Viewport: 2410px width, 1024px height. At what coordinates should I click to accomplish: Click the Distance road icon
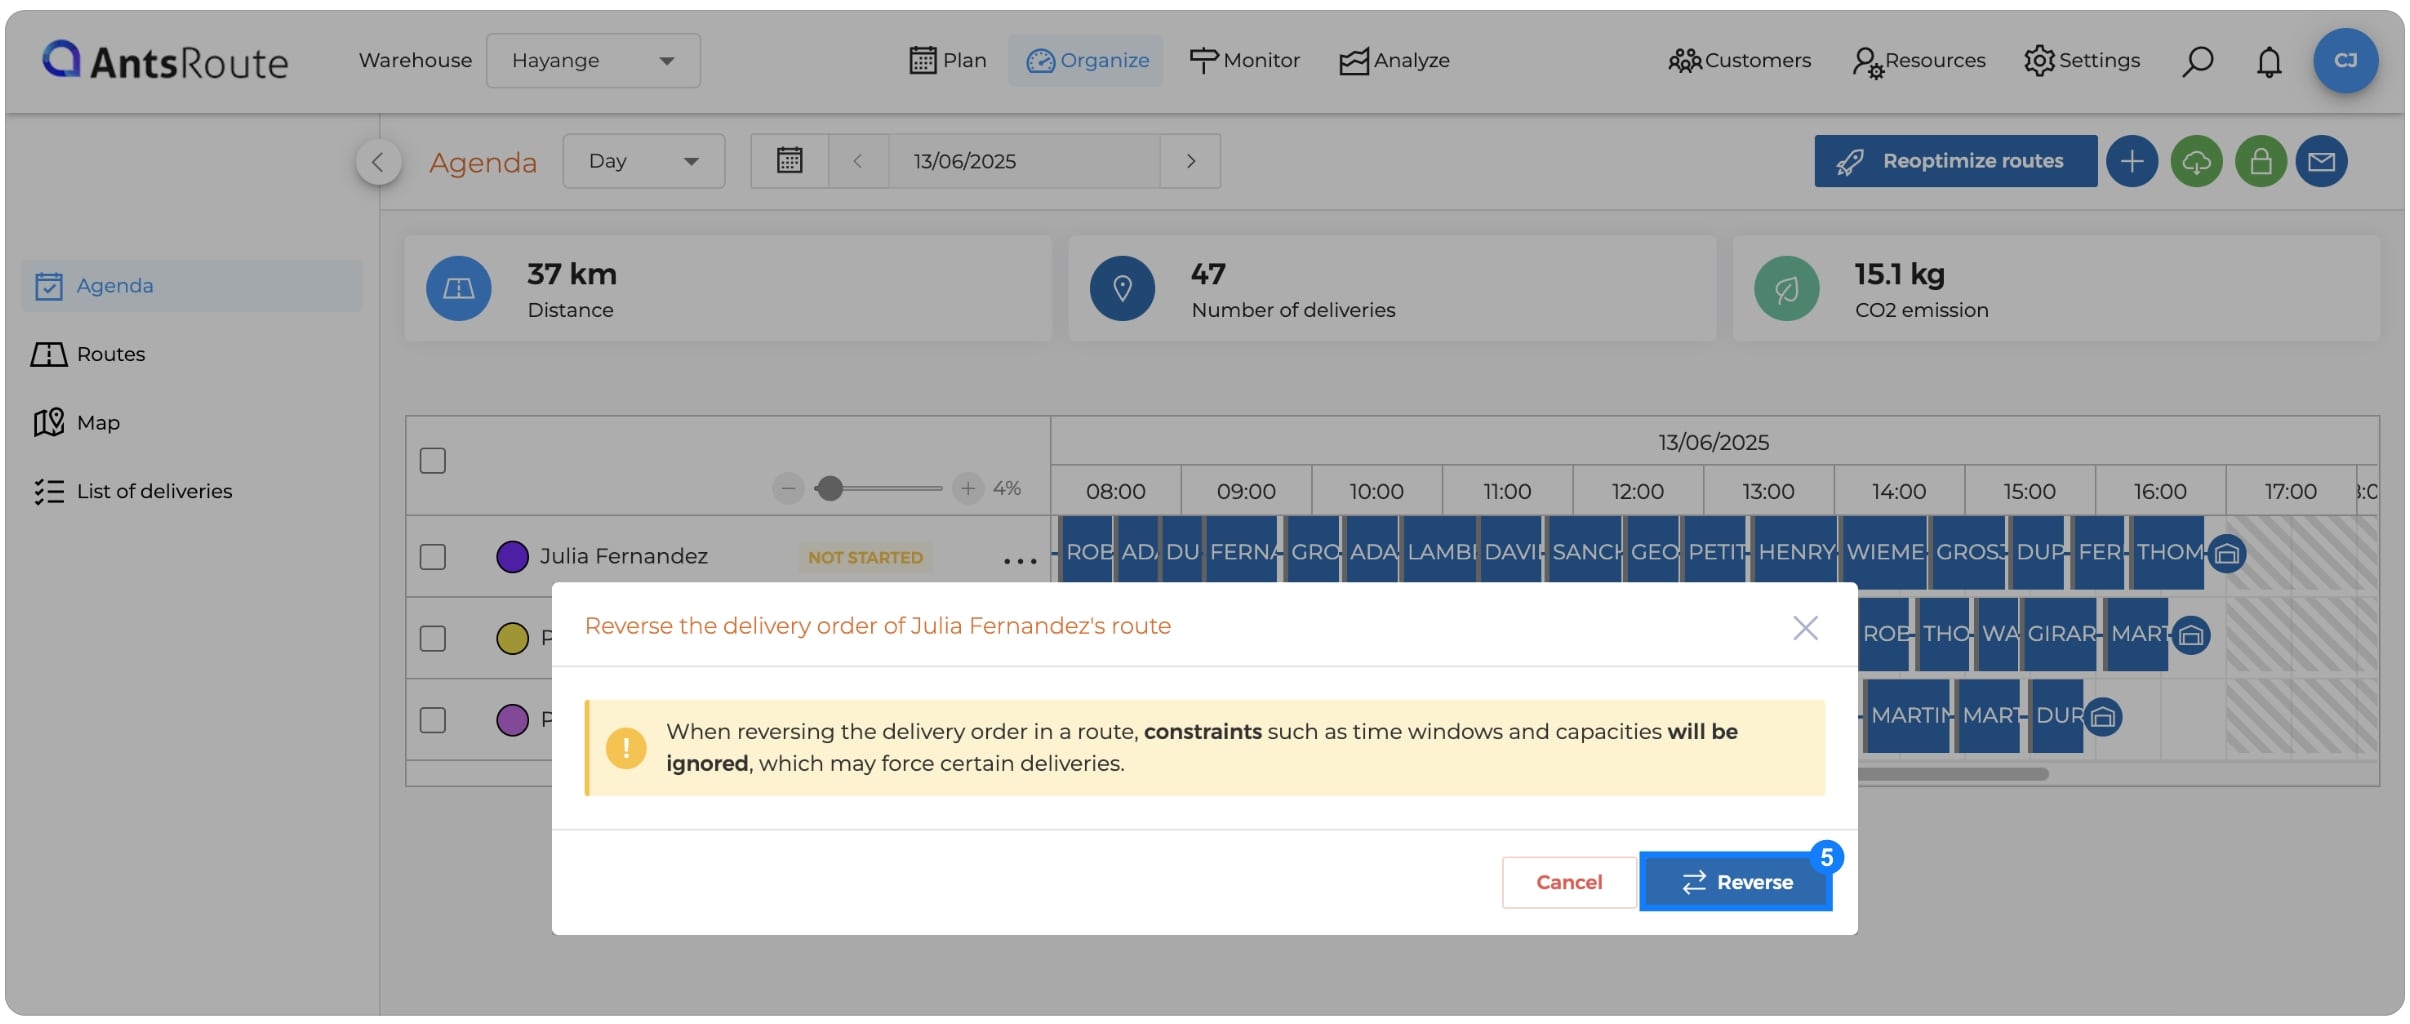pyautogui.click(x=458, y=289)
